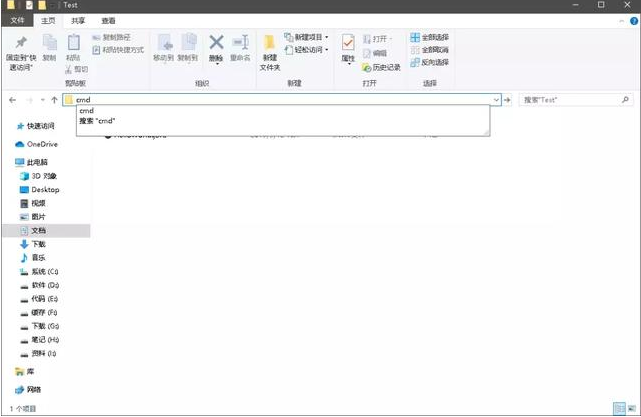Click the 粘贴 paste clipboard icon
Image resolution: width=641 pixels, height=417 pixels.
tap(73, 43)
